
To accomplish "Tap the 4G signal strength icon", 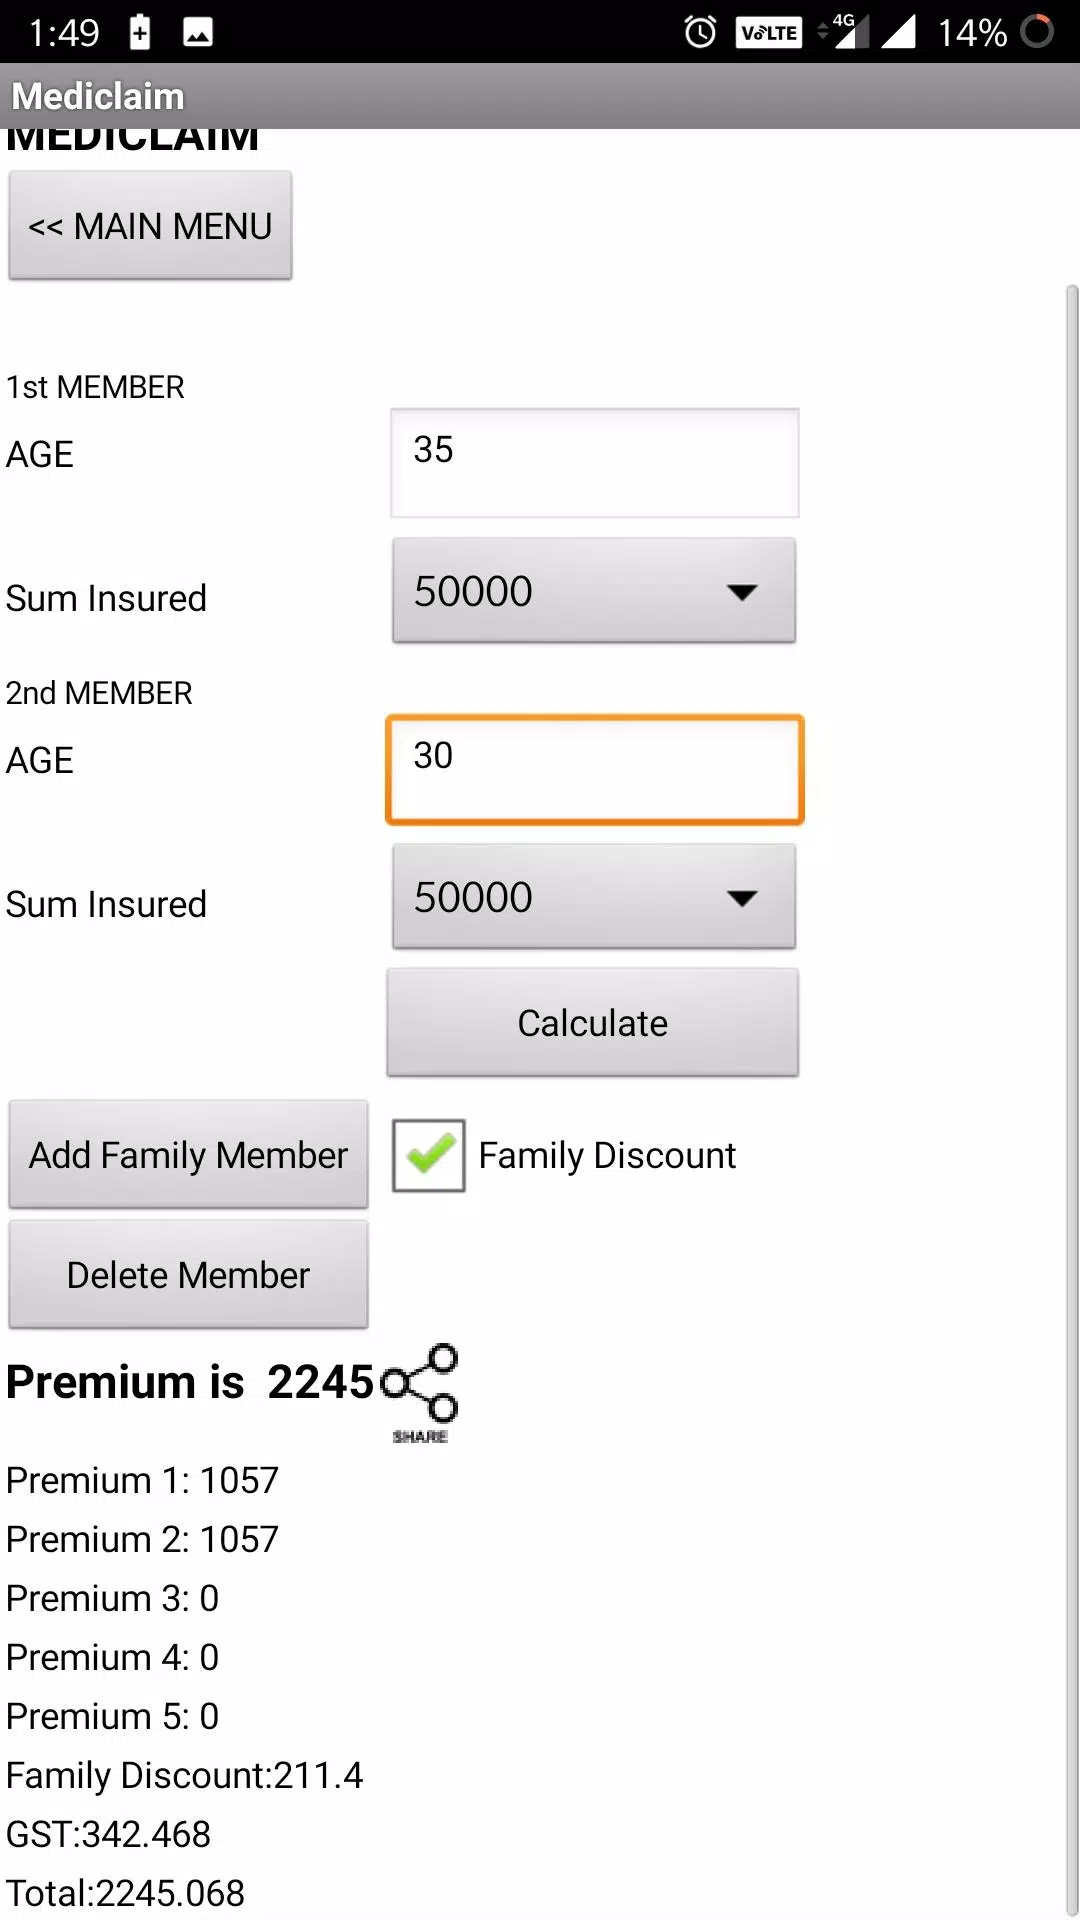I will pyautogui.click(x=844, y=31).
